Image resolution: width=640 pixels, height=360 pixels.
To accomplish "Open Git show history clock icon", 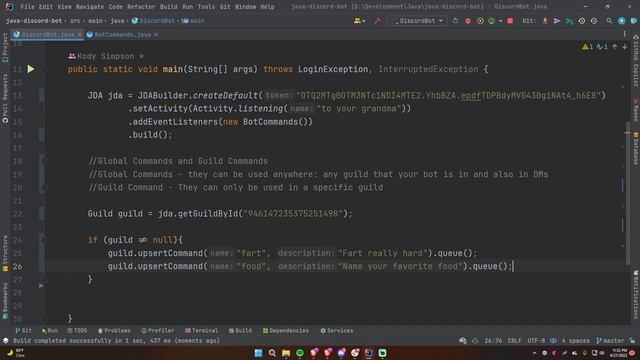I will (x=582, y=21).
